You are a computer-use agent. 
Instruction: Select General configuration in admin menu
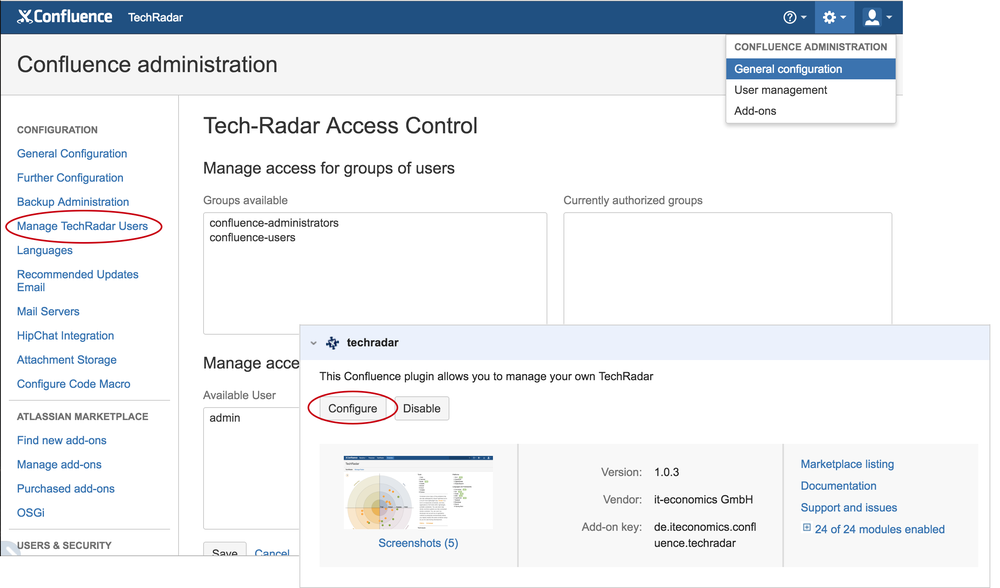[x=811, y=69]
